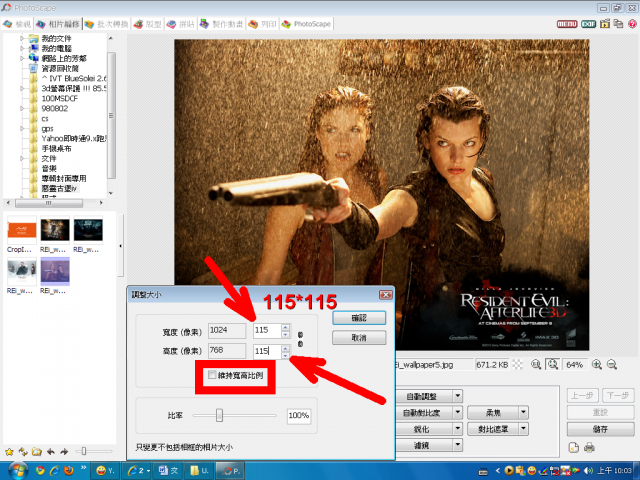640x480 pixels.
Task: Go to the PhotoScape home tab
Action: 307,24
